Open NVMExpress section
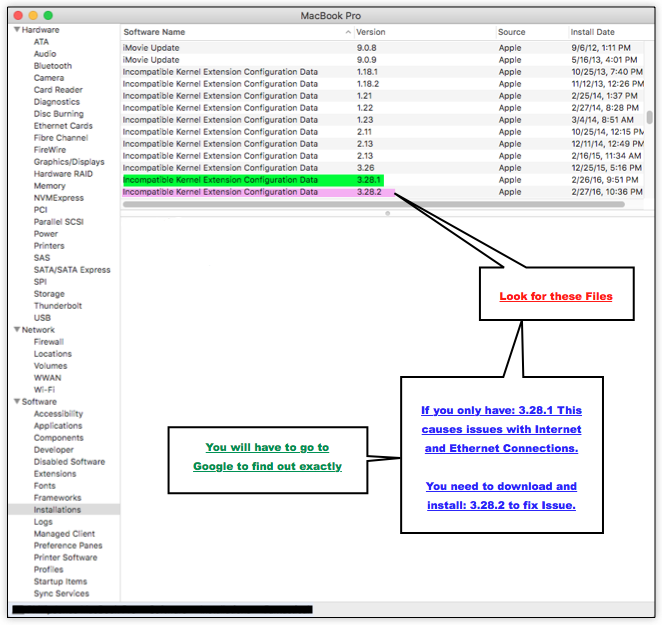This screenshot has height=625, width=662. pos(59,198)
